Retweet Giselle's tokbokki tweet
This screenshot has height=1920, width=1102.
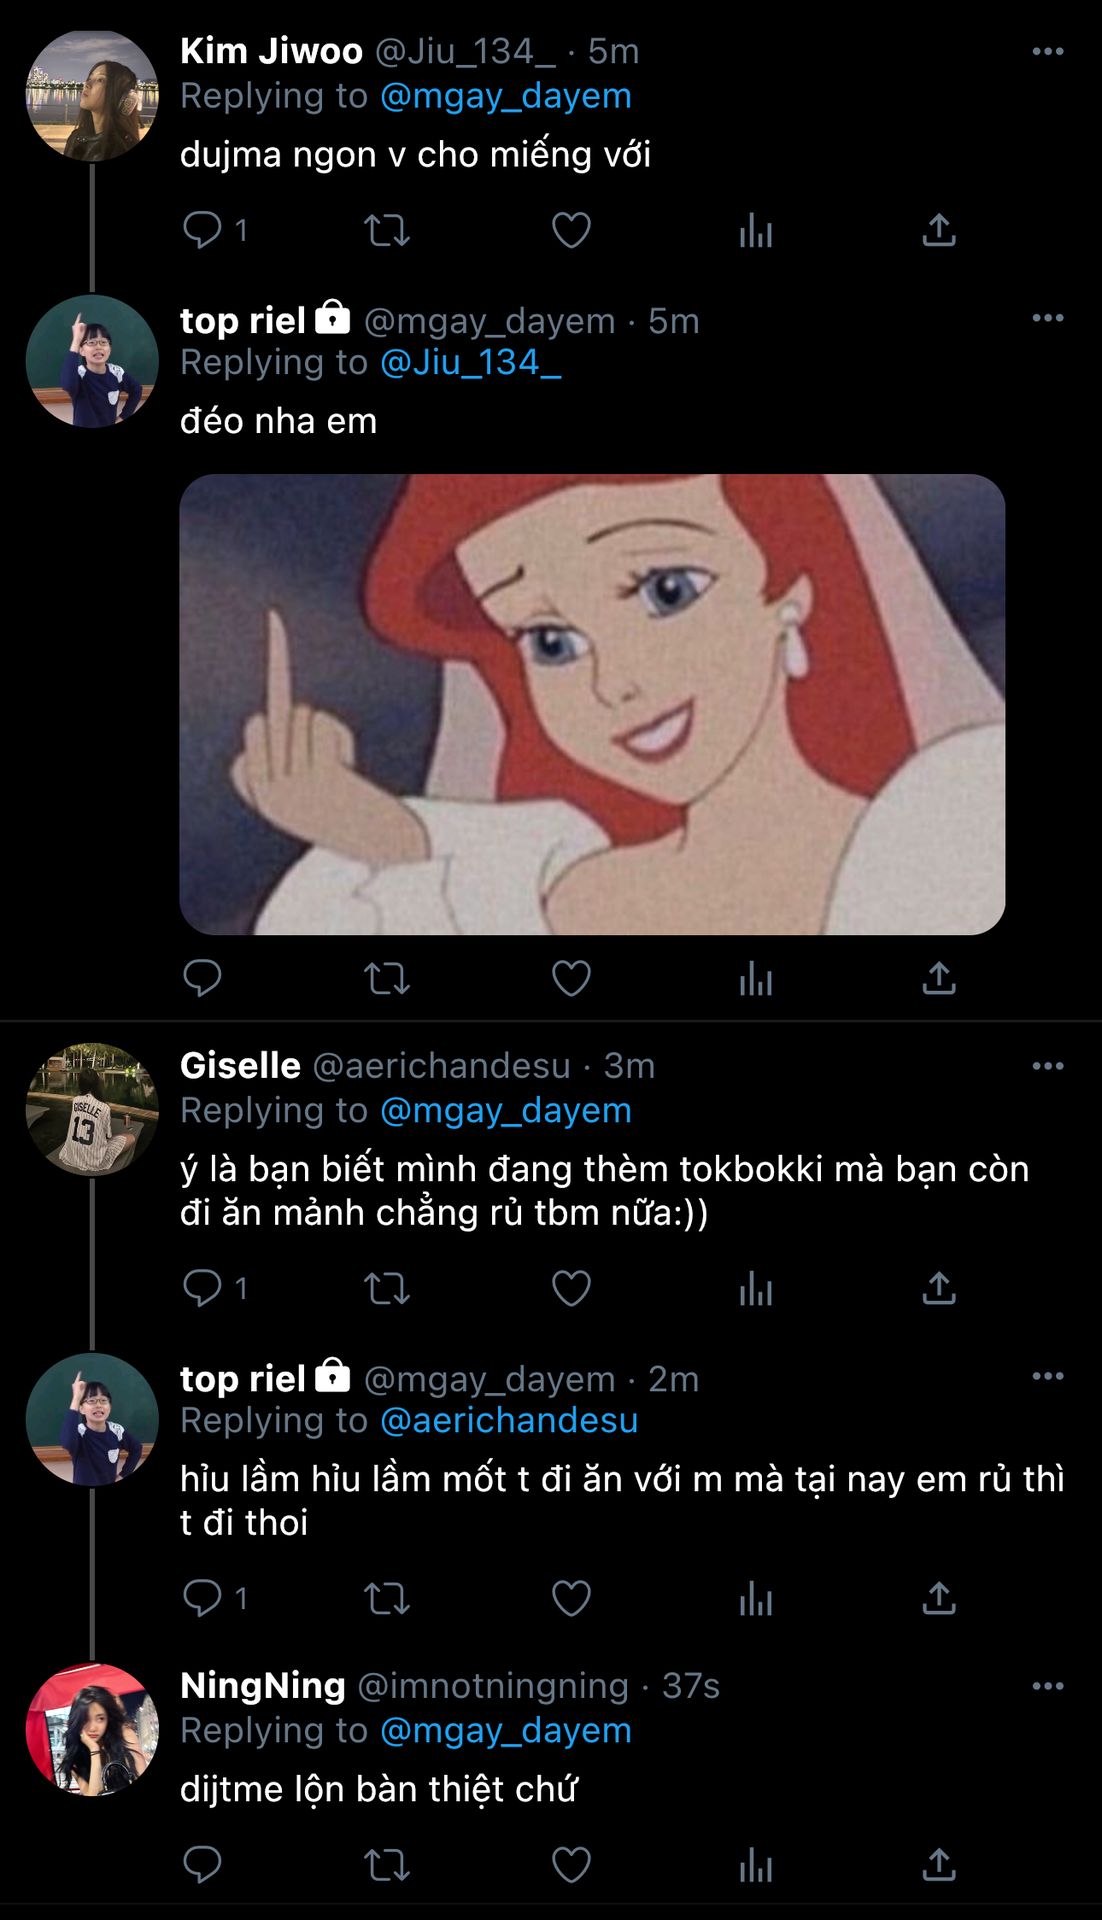387,1288
